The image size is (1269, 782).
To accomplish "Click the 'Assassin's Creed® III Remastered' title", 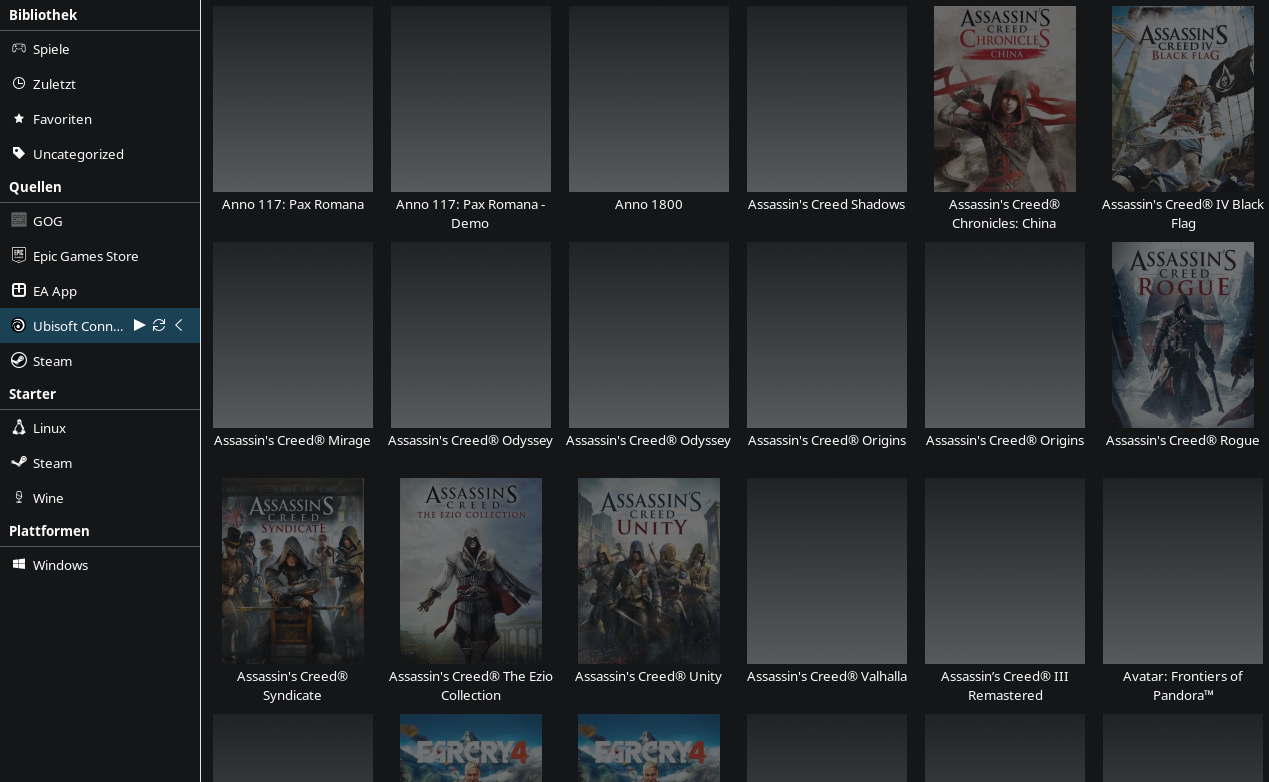I will pyautogui.click(x=1005, y=685).
